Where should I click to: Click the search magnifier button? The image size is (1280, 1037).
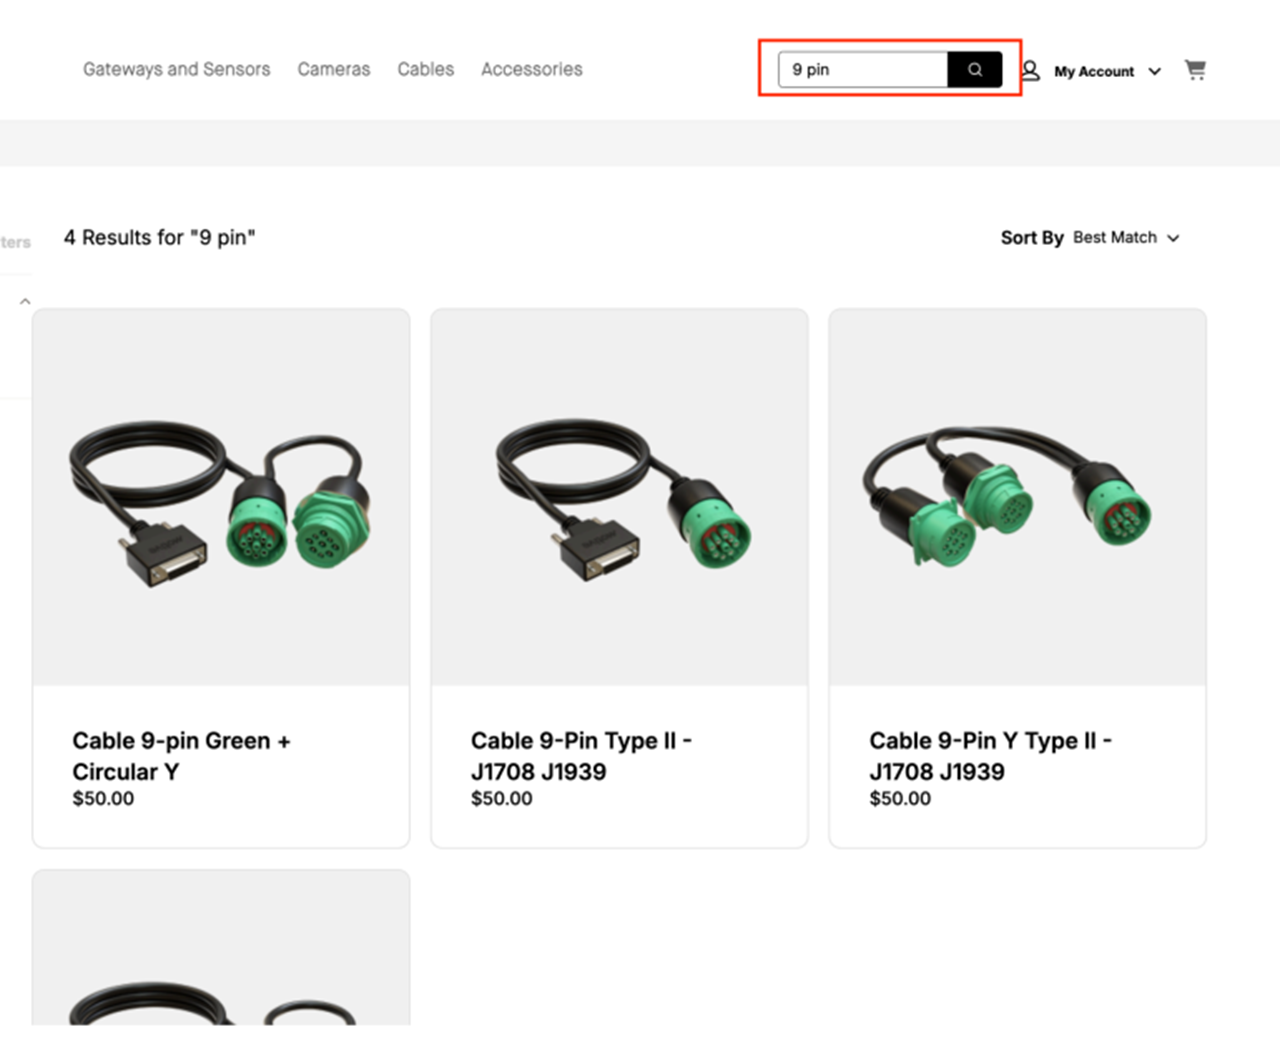974,70
